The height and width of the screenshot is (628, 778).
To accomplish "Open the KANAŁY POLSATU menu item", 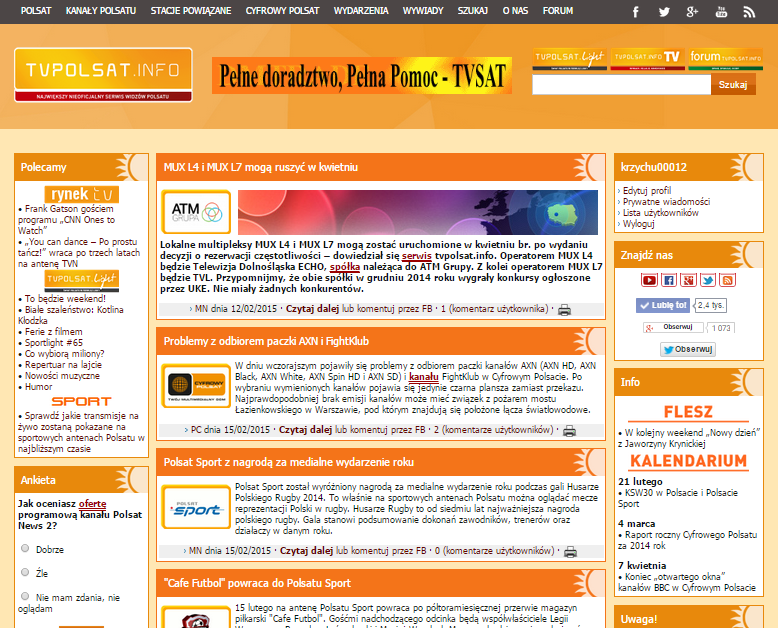I will click(101, 10).
